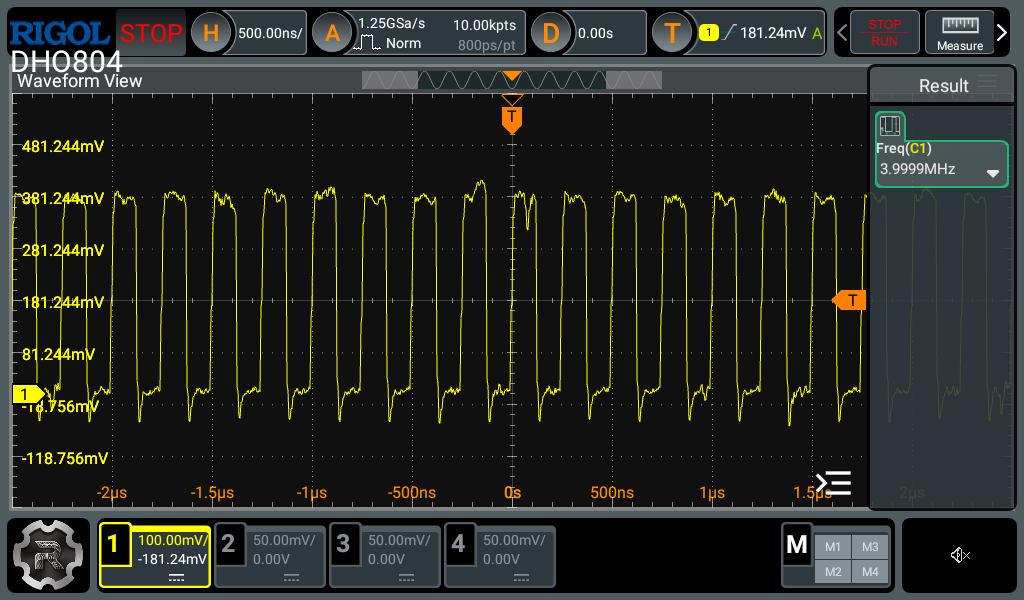Click the frequency measurement icon in Result panel
1024x600 pixels.
(x=890, y=125)
